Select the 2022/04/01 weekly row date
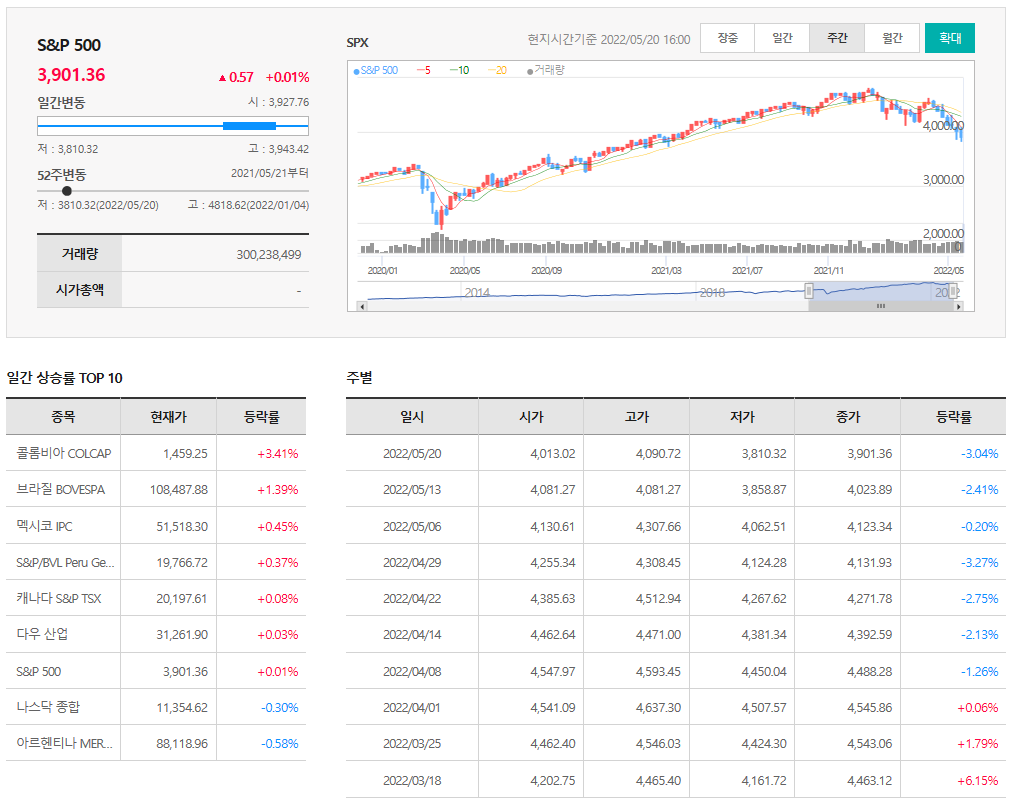Viewport: 1014px width, 807px height. point(412,708)
